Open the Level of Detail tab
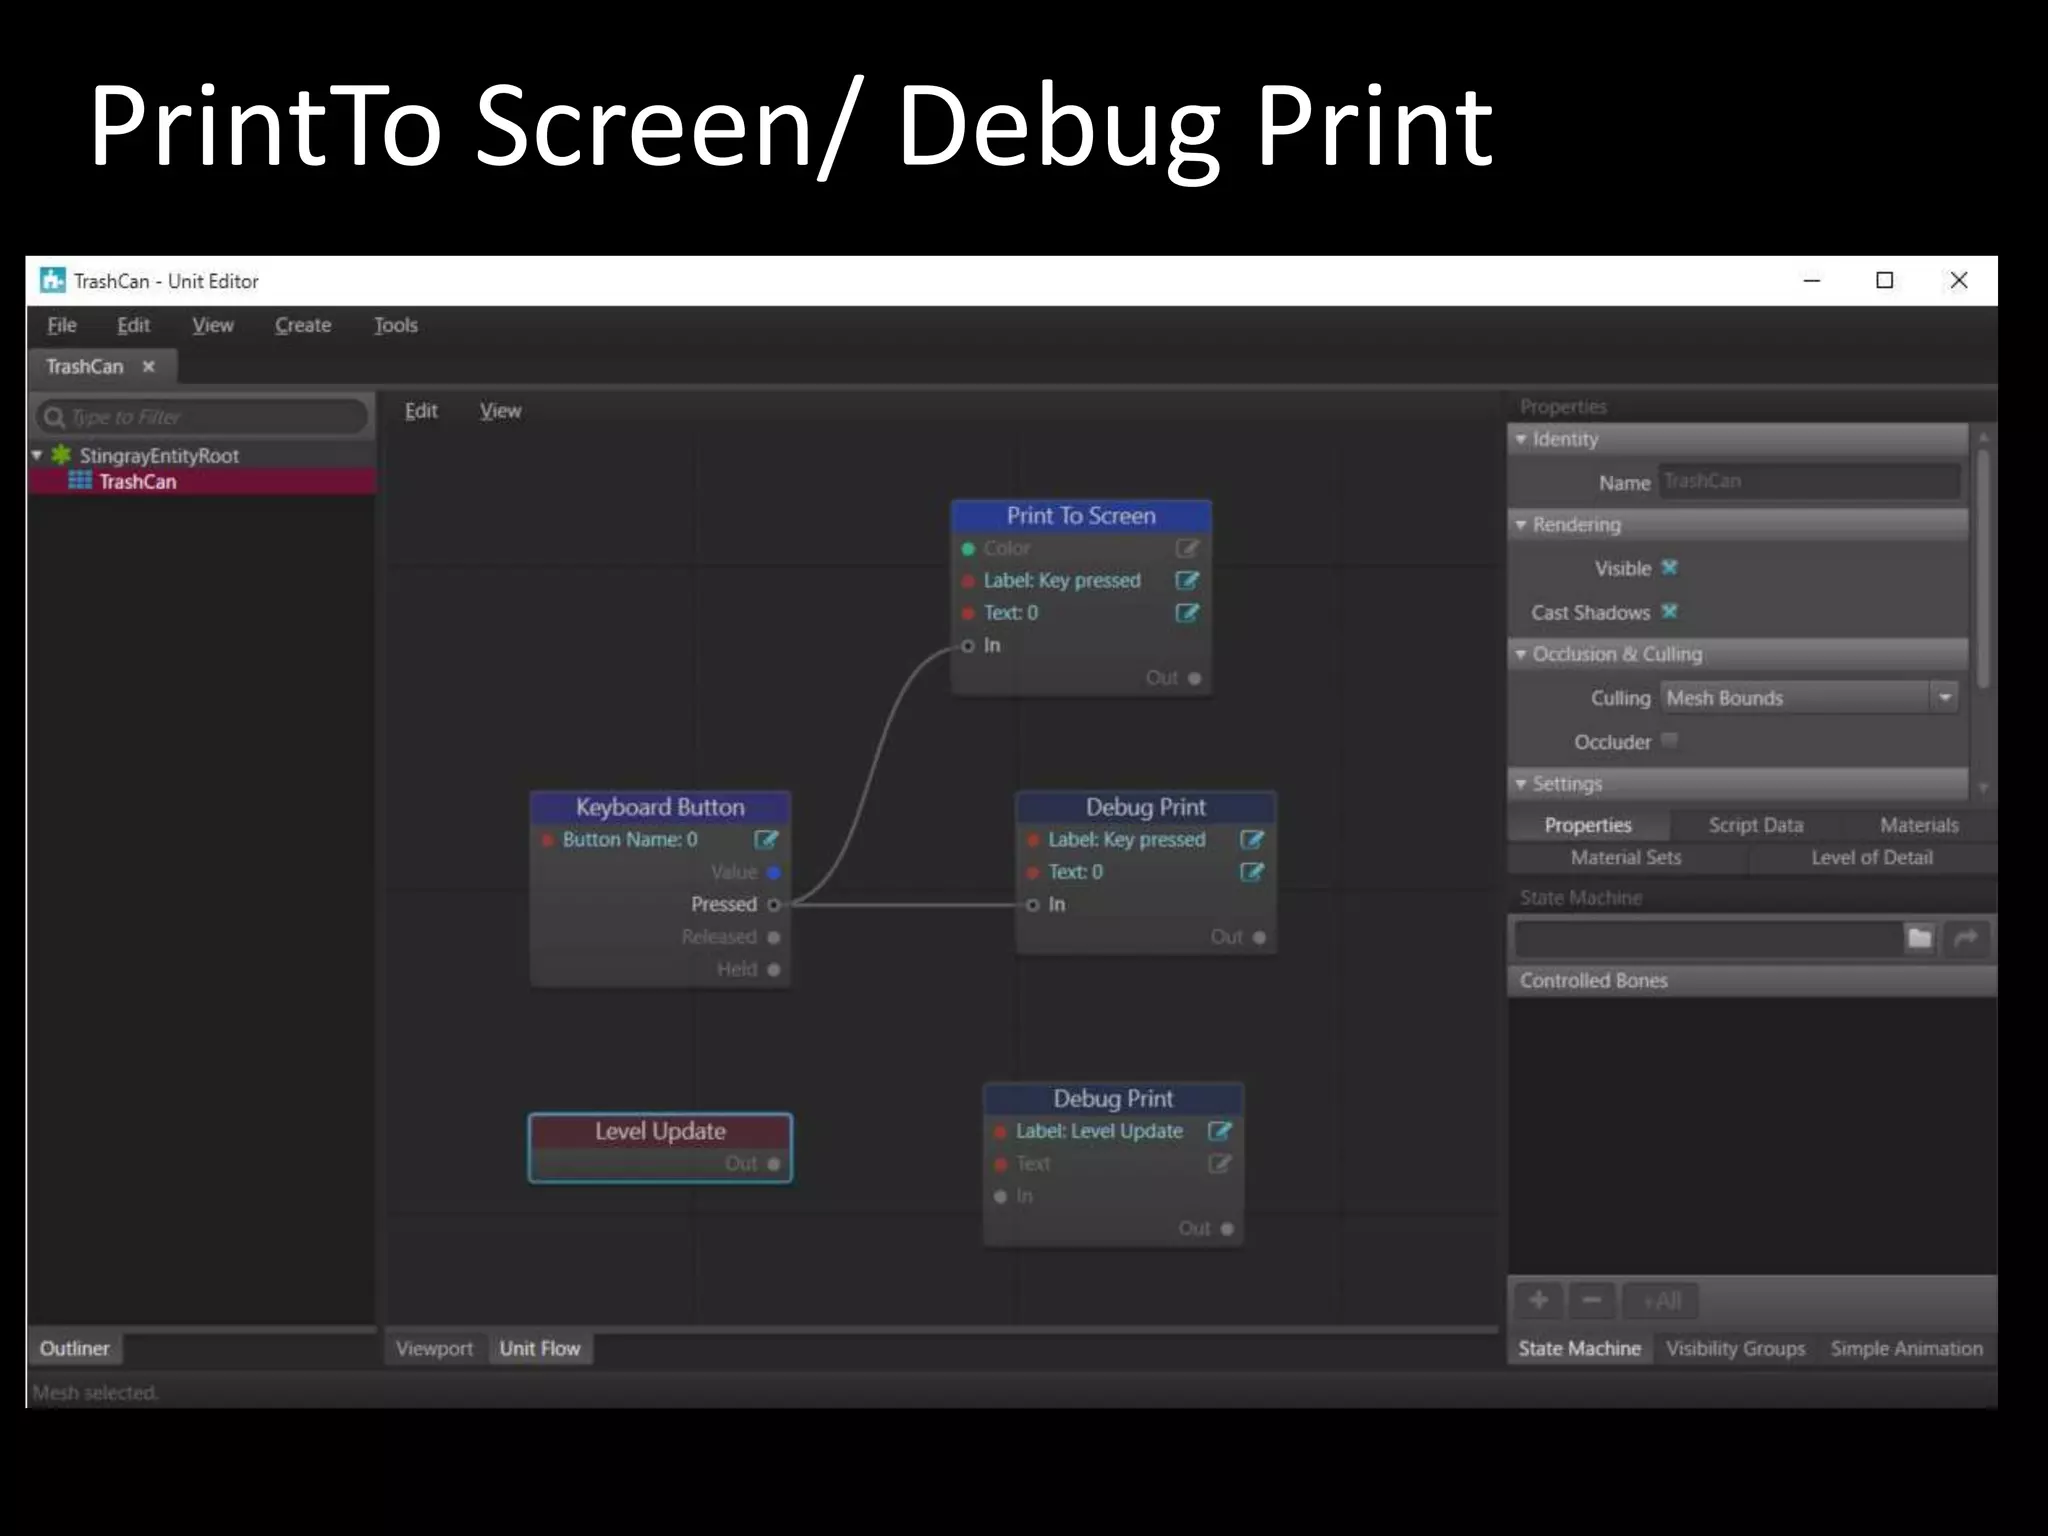This screenshot has height=1536, width=2048. pos(1872,857)
